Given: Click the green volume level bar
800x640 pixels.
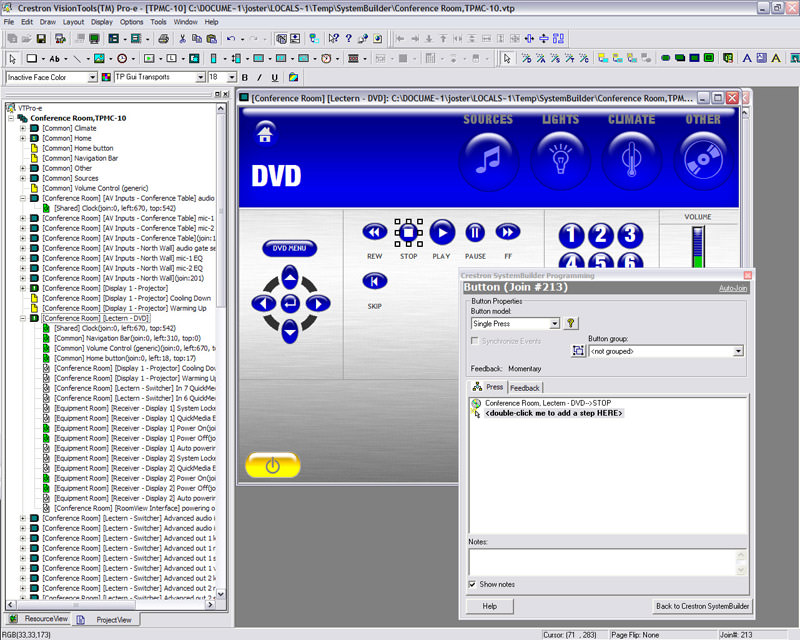Looking at the screenshot, I should pos(698,261).
